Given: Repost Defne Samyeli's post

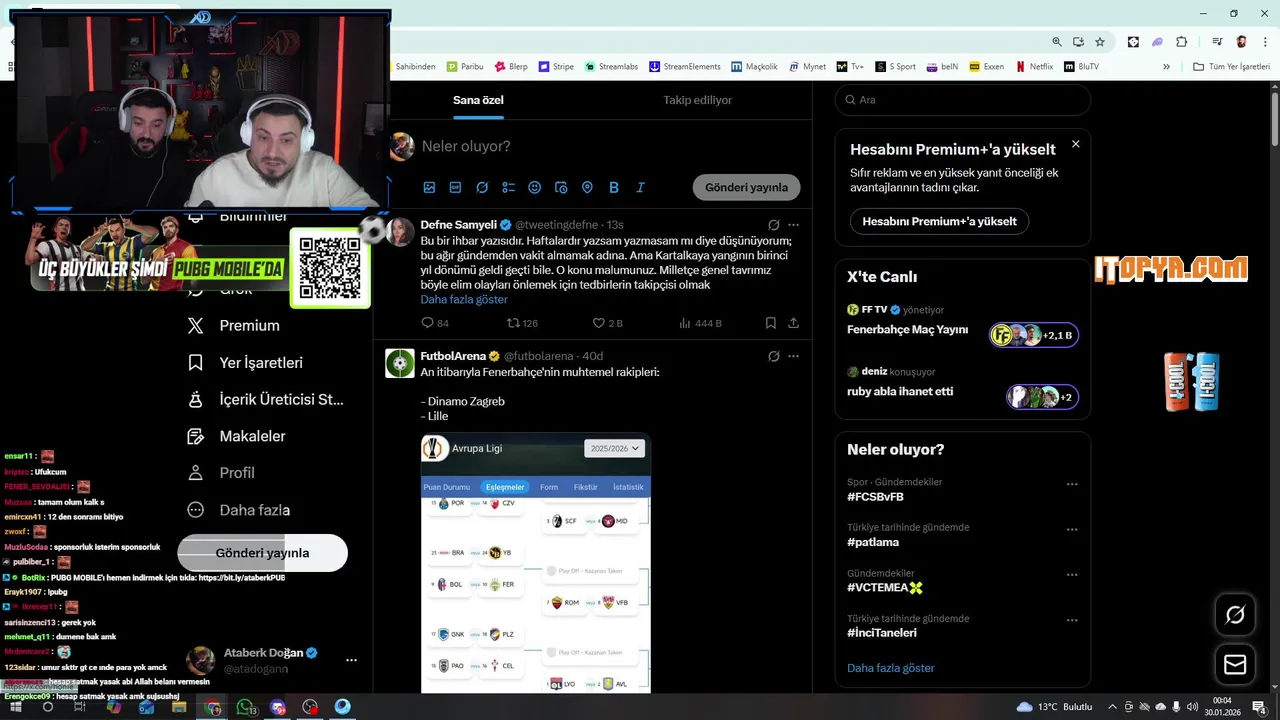Looking at the screenshot, I should tap(522, 323).
